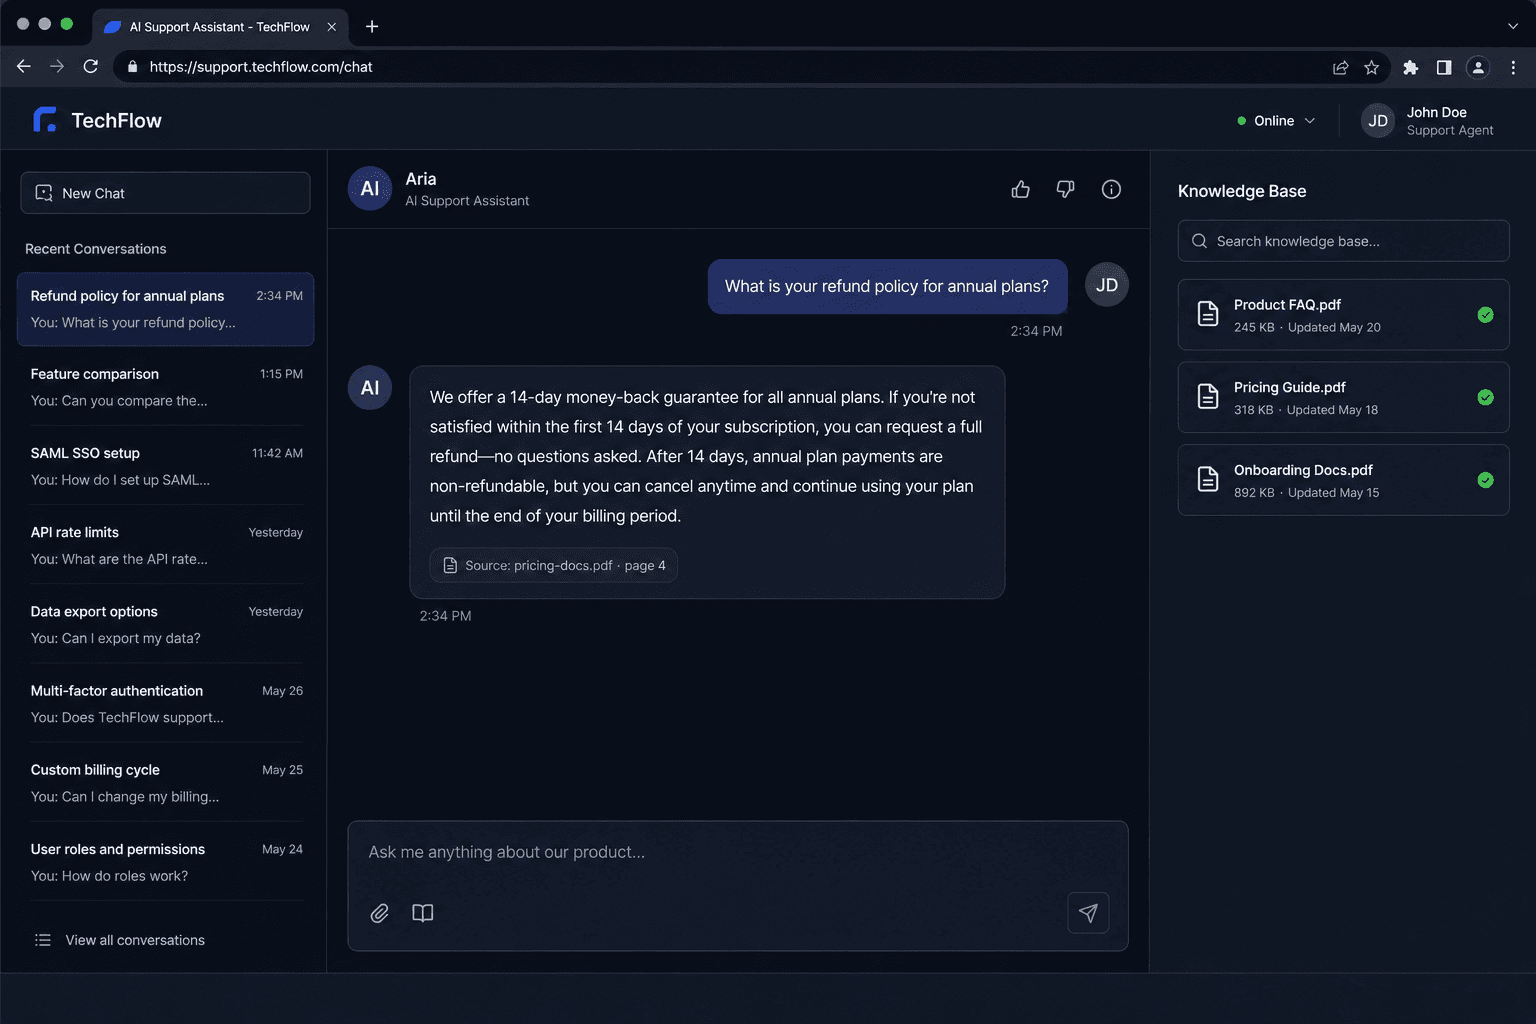The image size is (1536, 1024).
Task: Go back to the previous page
Action: click(x=24, y=67)
